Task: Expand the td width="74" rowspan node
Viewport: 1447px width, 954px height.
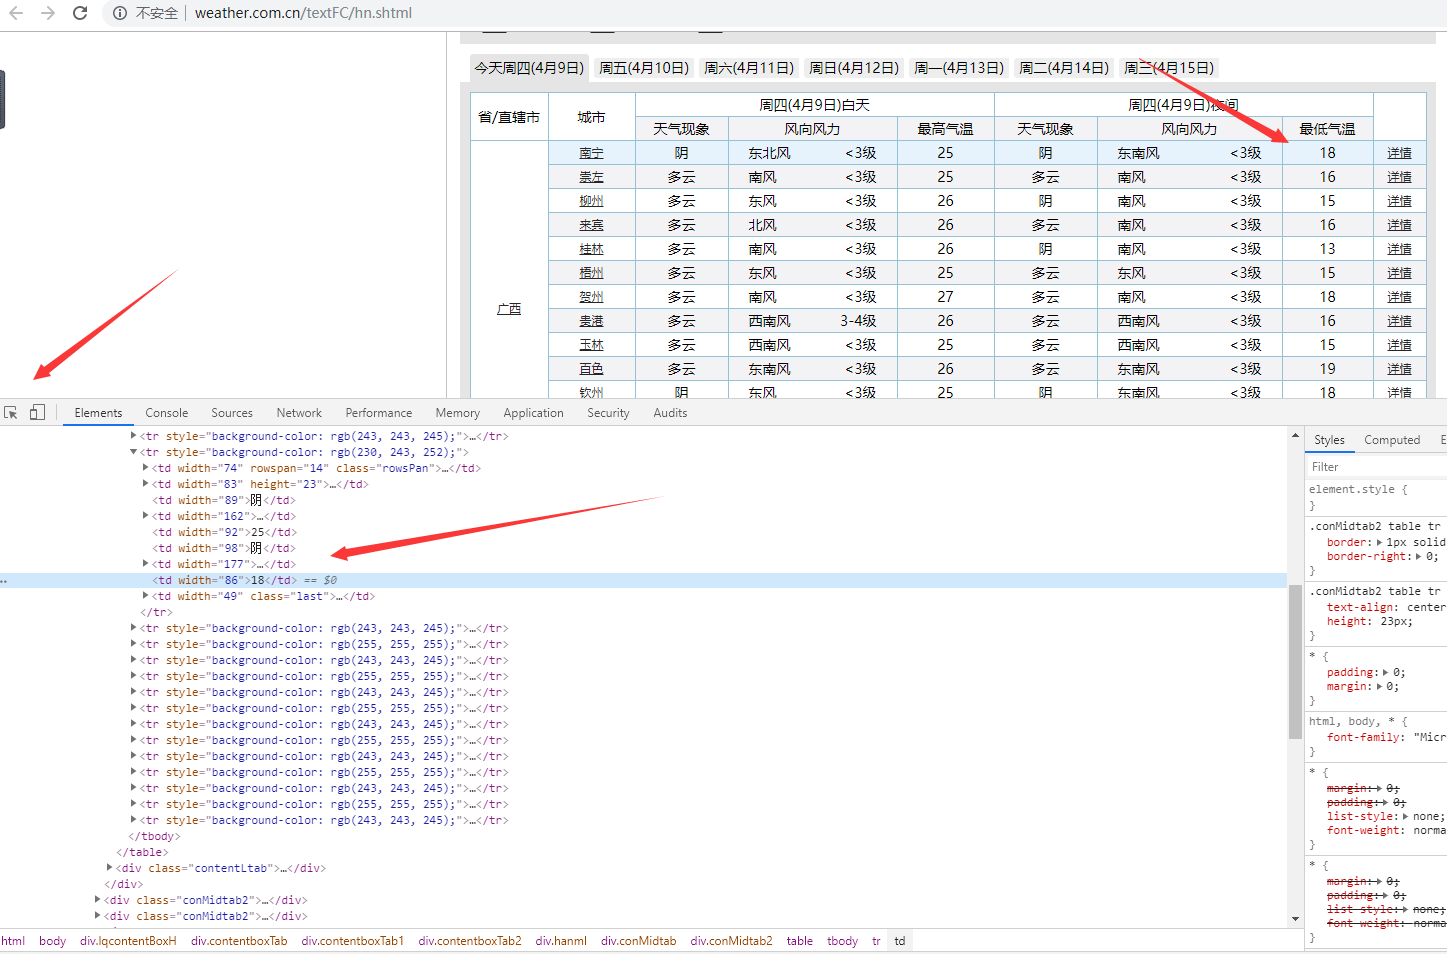Action: [x=145, y=468]
